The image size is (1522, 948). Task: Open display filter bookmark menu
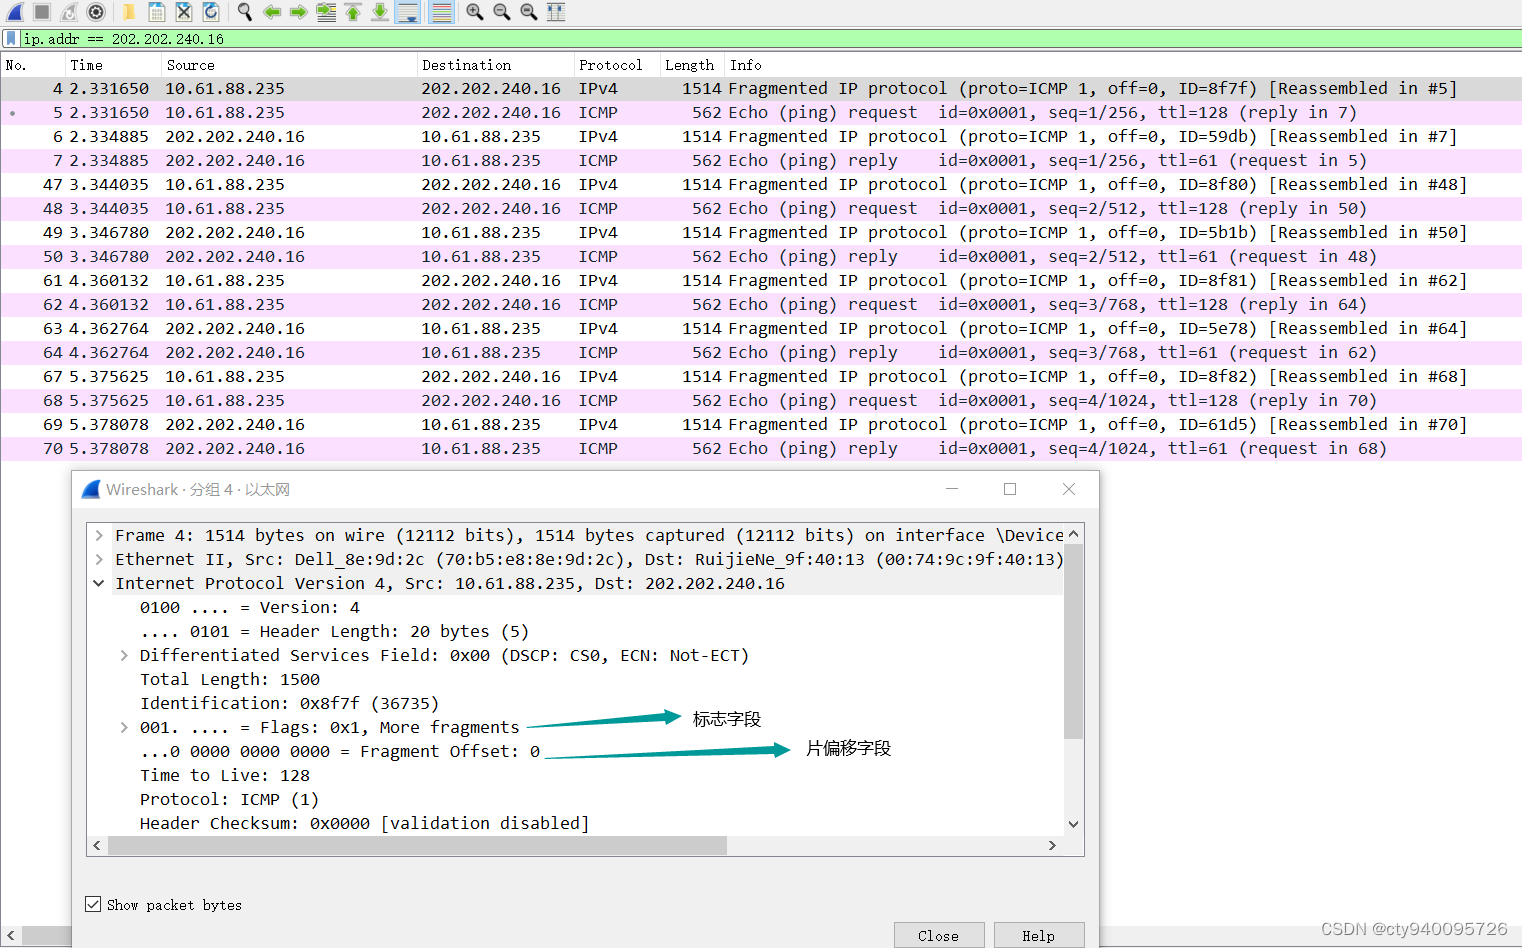11,39
